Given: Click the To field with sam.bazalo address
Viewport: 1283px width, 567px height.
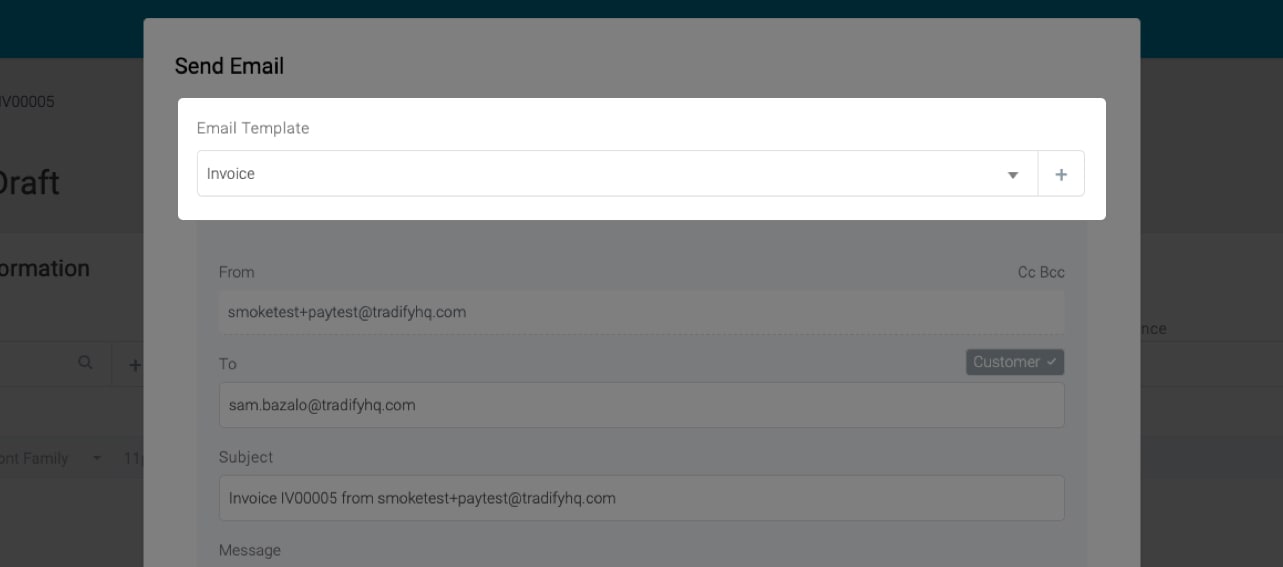Looking at the screenshot, I should (x=641, y=405).
